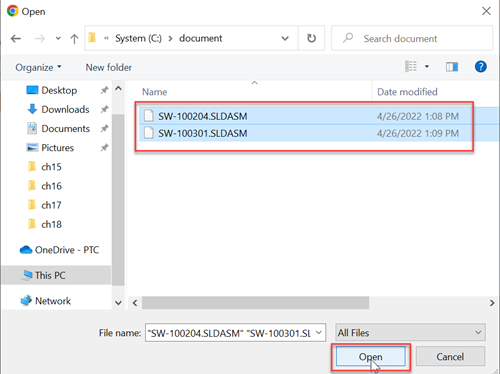500x374 pixels.
Task: Open the Help question mark
Action: point(480,67)
